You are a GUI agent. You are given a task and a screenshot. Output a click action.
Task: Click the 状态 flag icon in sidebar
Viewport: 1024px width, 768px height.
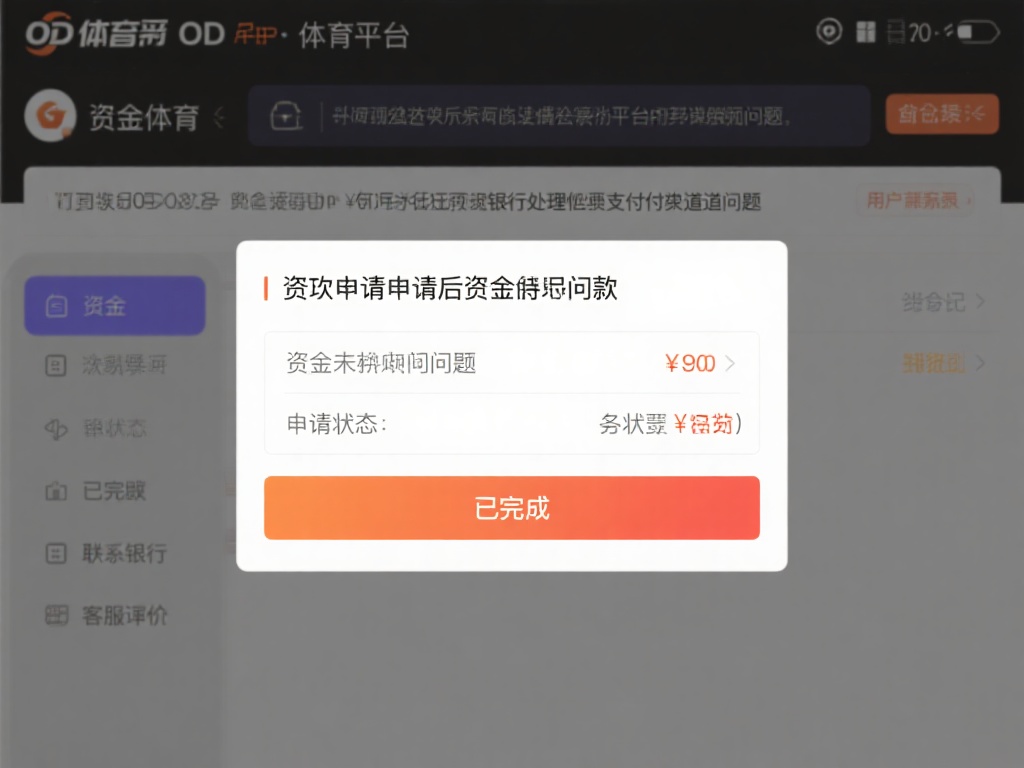click(59, 429)
